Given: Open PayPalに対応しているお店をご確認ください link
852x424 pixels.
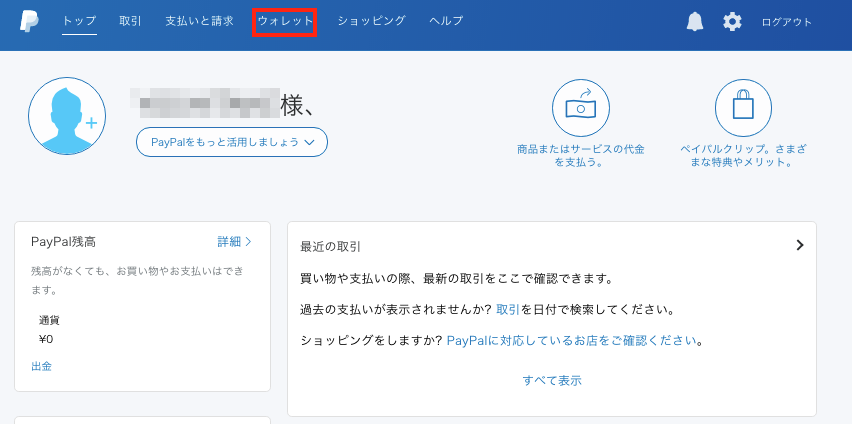Looking at the screenshot, I should coord(572,341).
